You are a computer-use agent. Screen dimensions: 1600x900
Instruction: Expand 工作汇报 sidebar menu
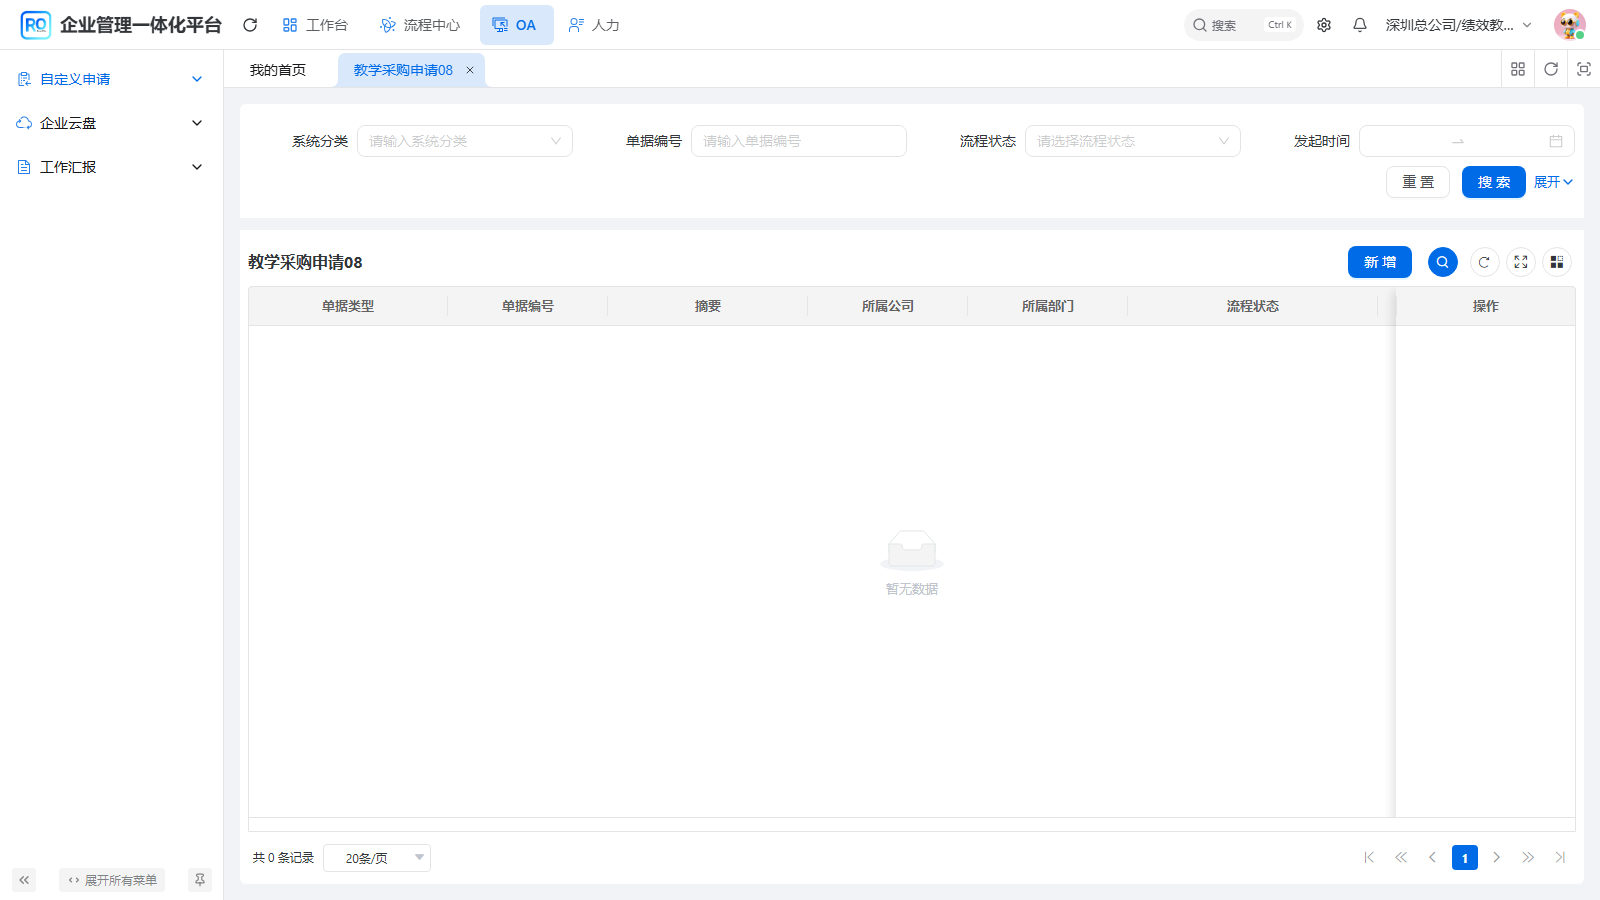[111, 167]
